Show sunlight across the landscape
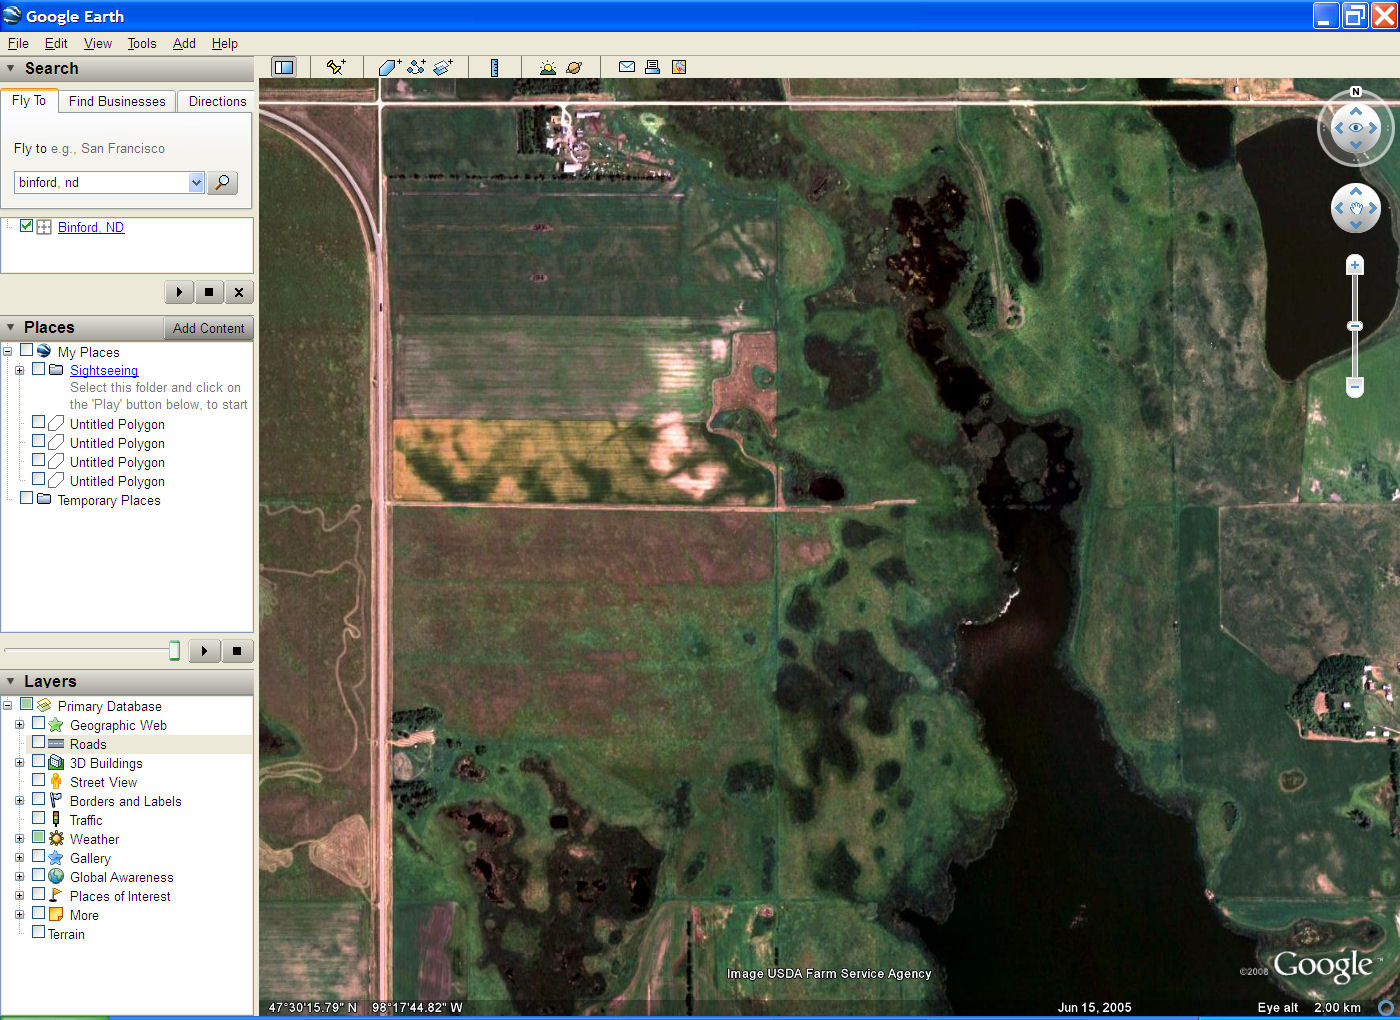 (547, 67)
